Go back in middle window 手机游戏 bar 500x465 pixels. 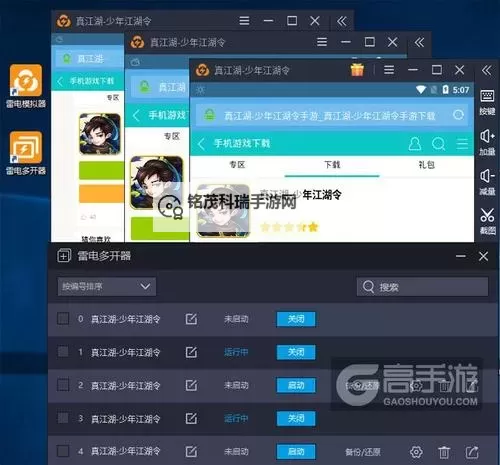click(x=136, y=115)
